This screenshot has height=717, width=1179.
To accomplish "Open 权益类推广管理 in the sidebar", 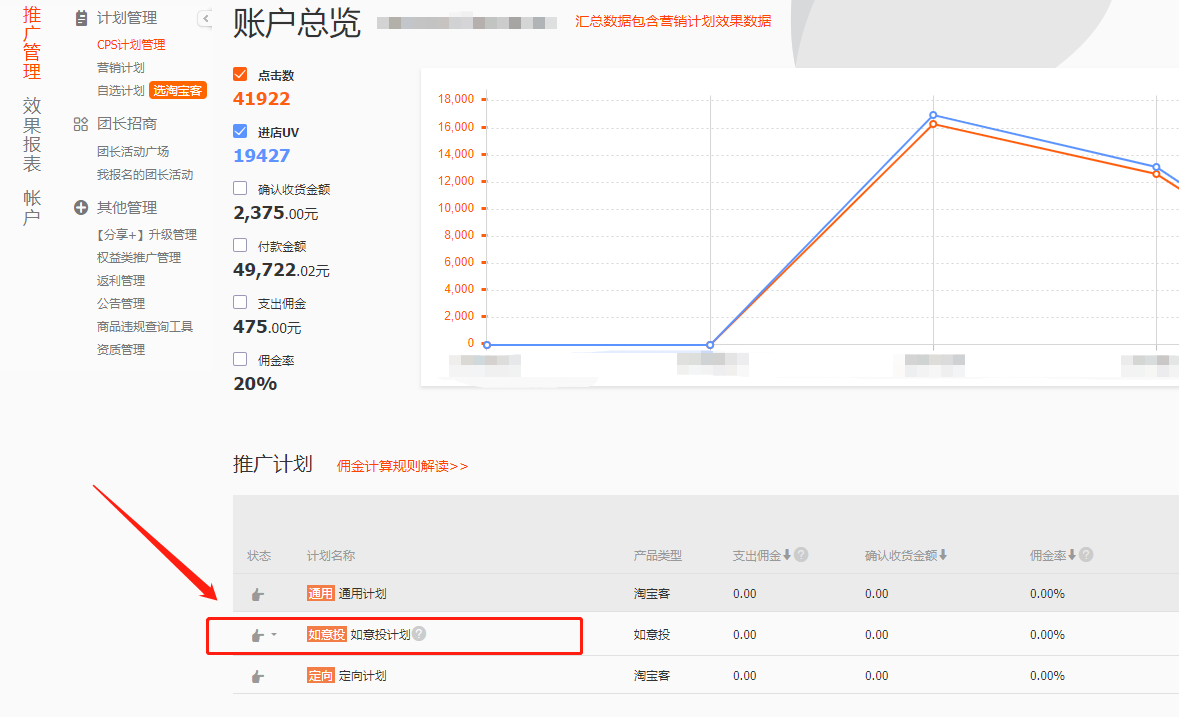I will [x=139, y=257].
